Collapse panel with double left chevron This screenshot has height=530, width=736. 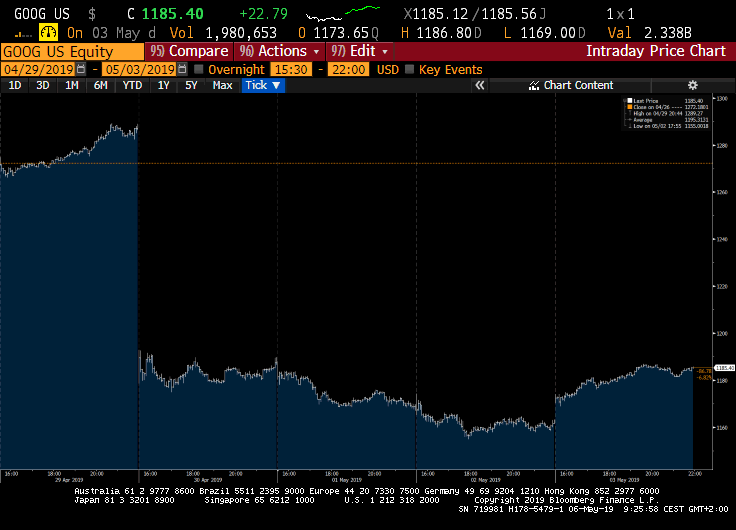[x=480, y=85]
